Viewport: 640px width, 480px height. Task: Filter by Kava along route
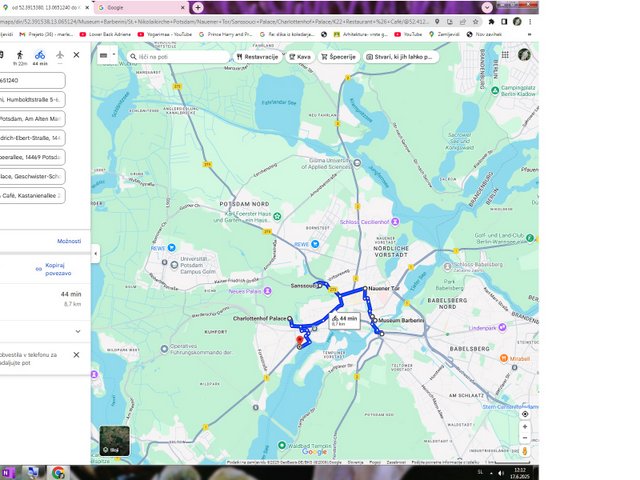pos(300,57)
